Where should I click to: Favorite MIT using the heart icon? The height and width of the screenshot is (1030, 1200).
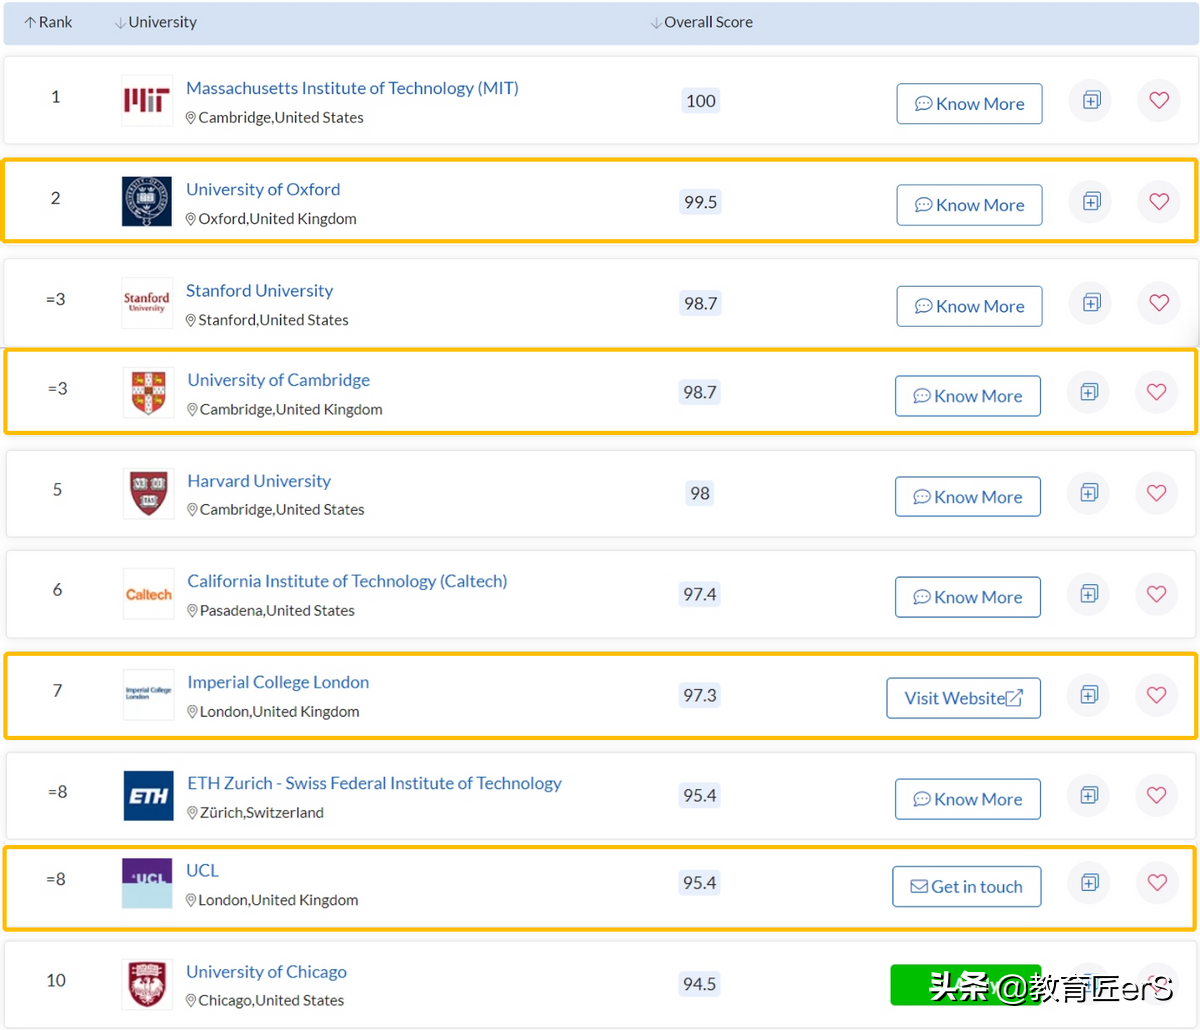tap(1159, 100)
